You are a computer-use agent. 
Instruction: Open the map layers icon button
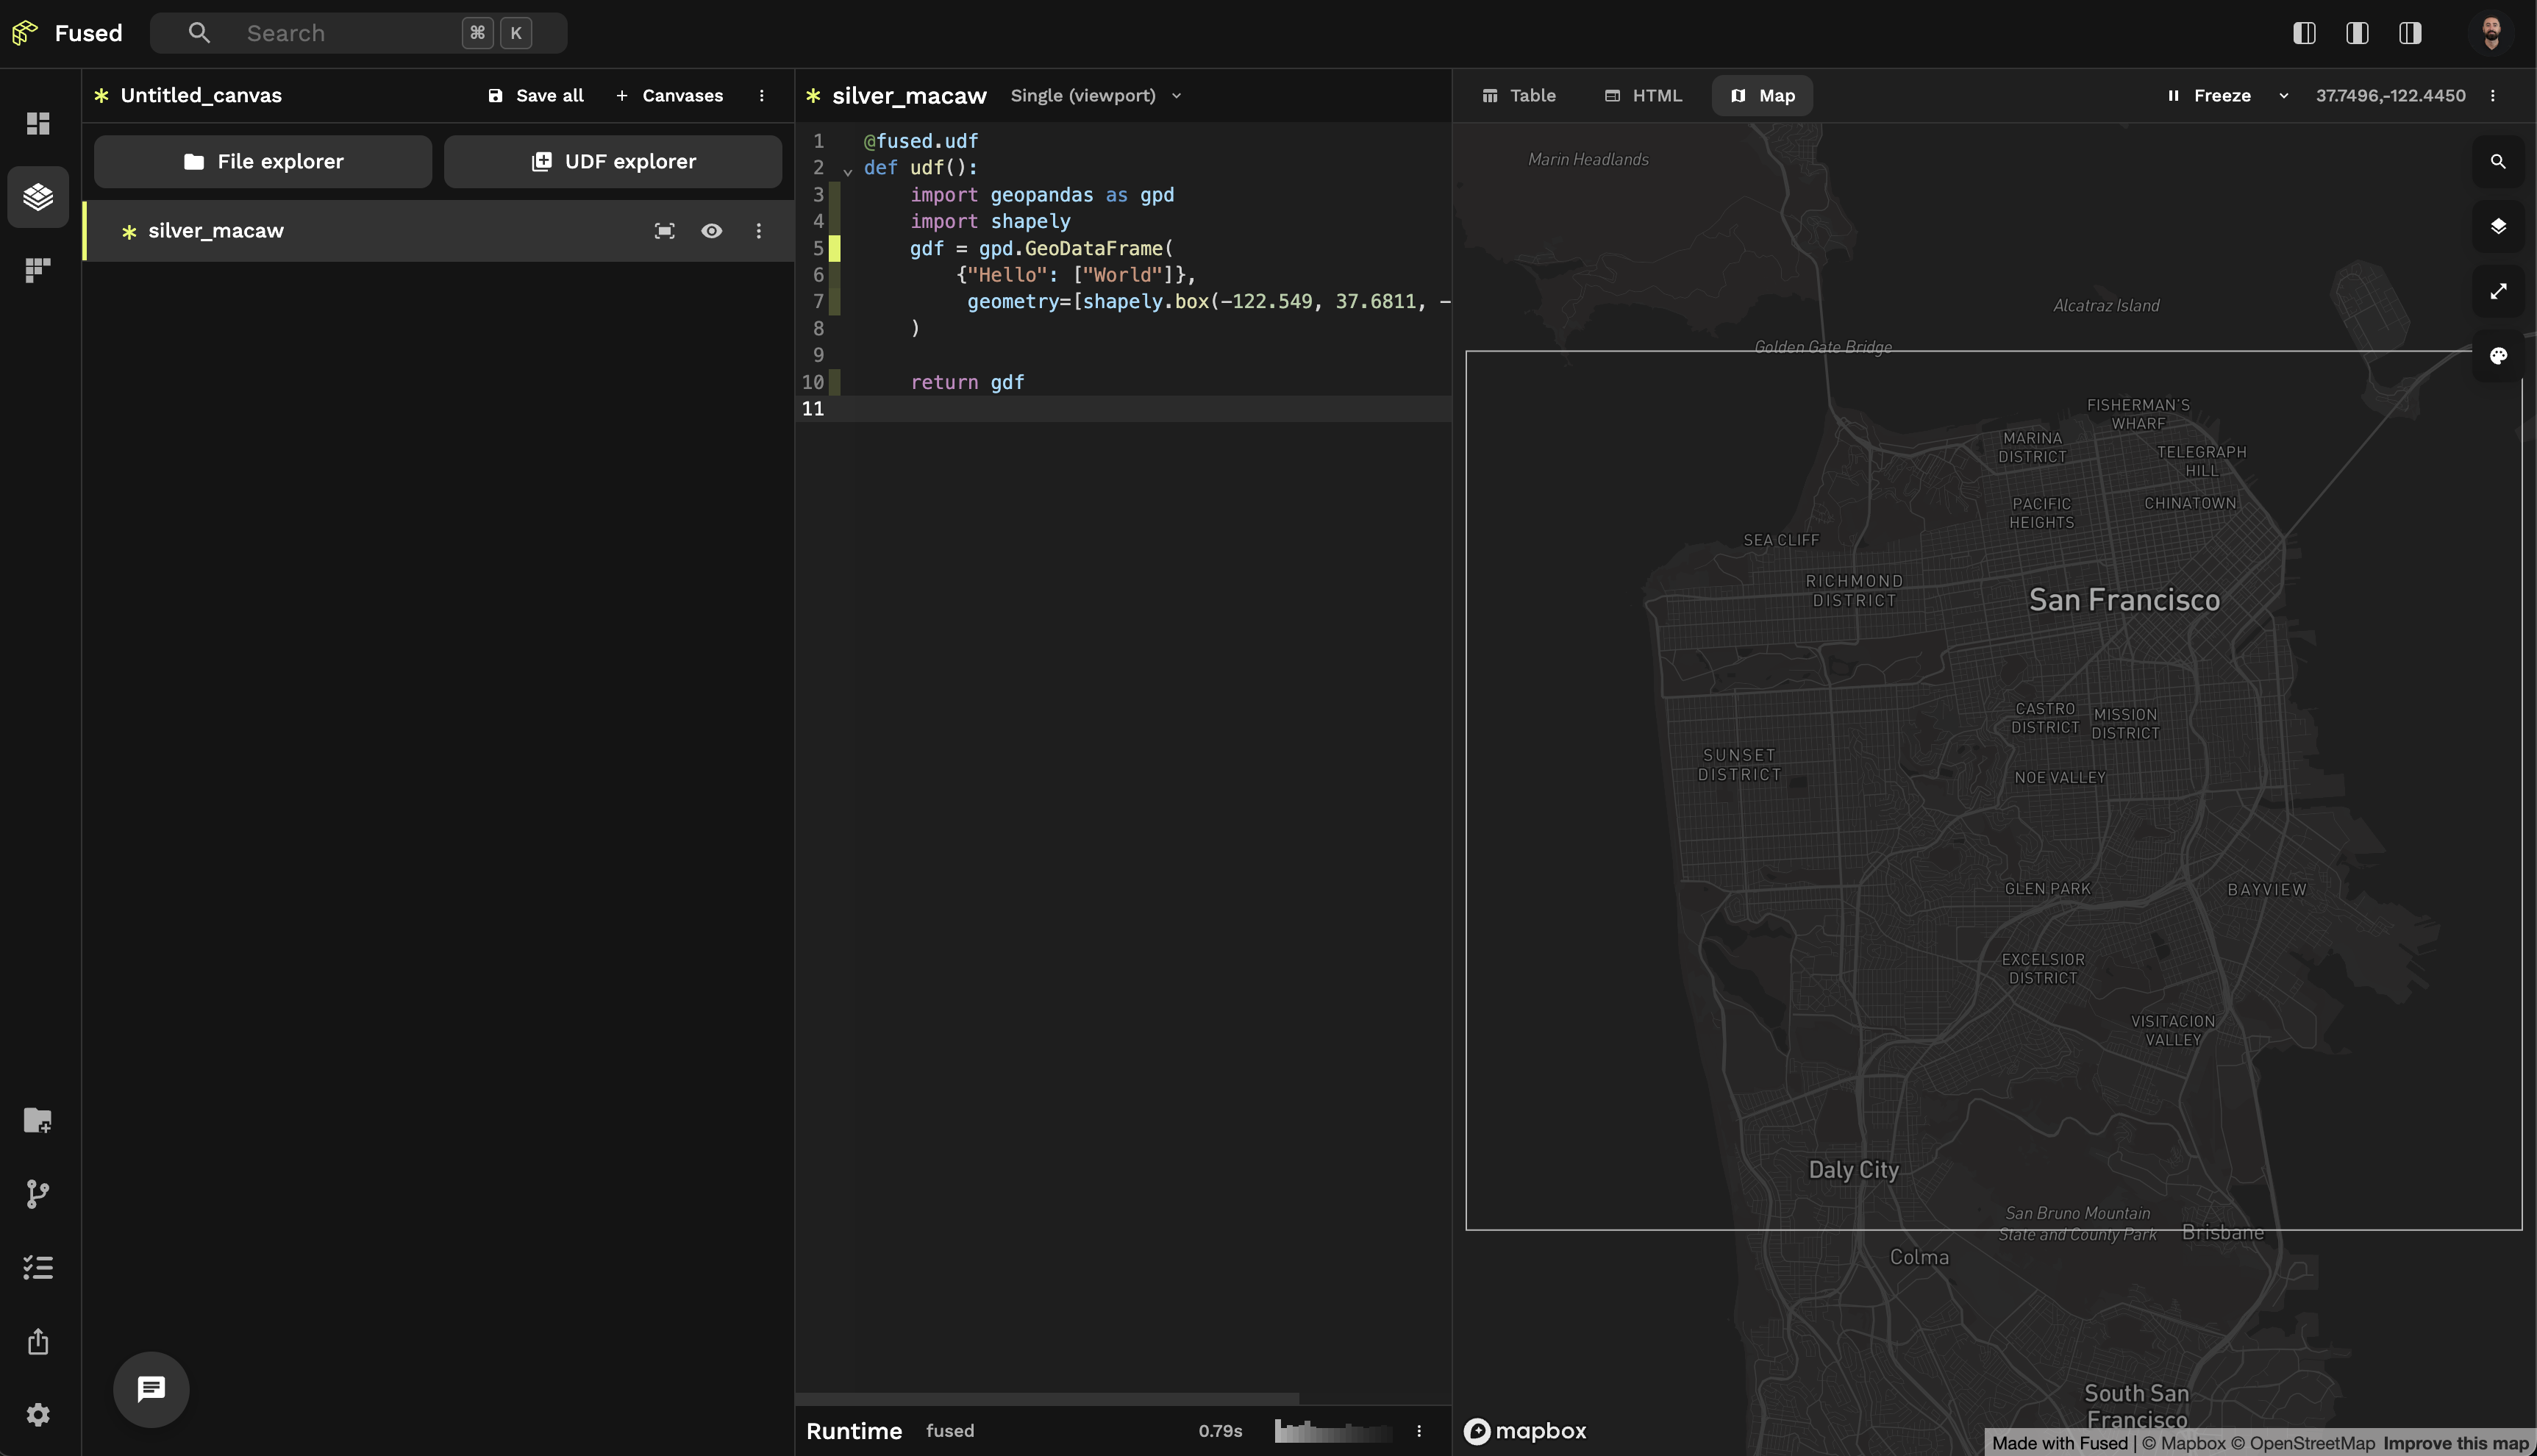tap(2498, 226)
